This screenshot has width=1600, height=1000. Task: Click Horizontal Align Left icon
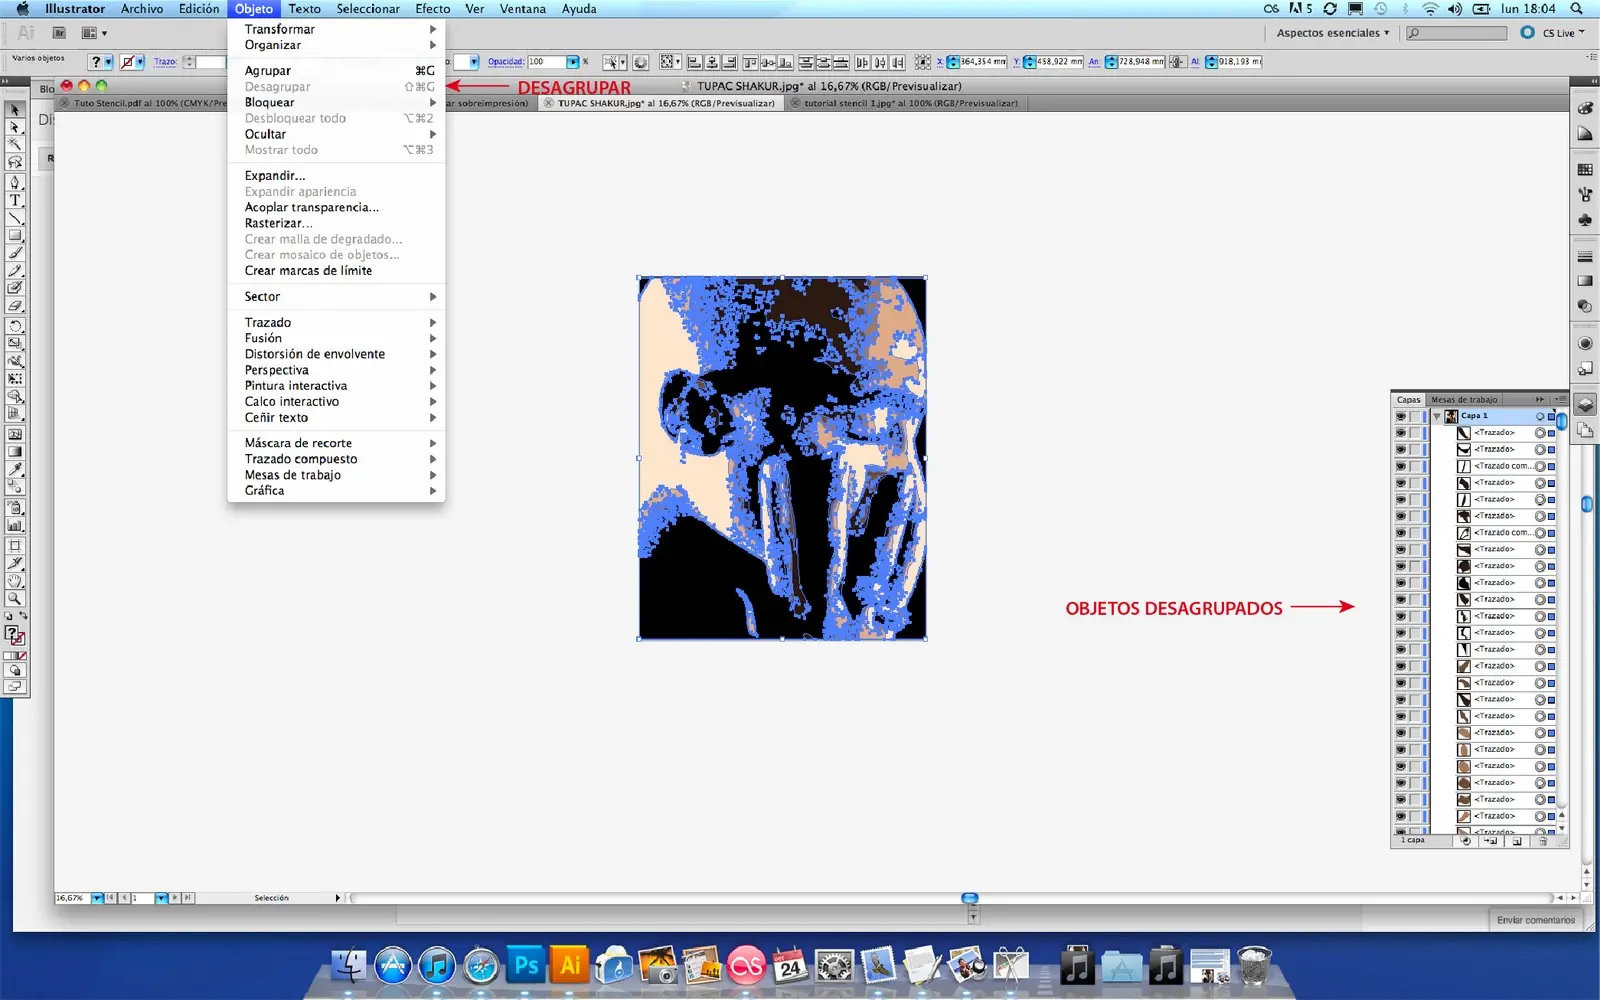694,62
